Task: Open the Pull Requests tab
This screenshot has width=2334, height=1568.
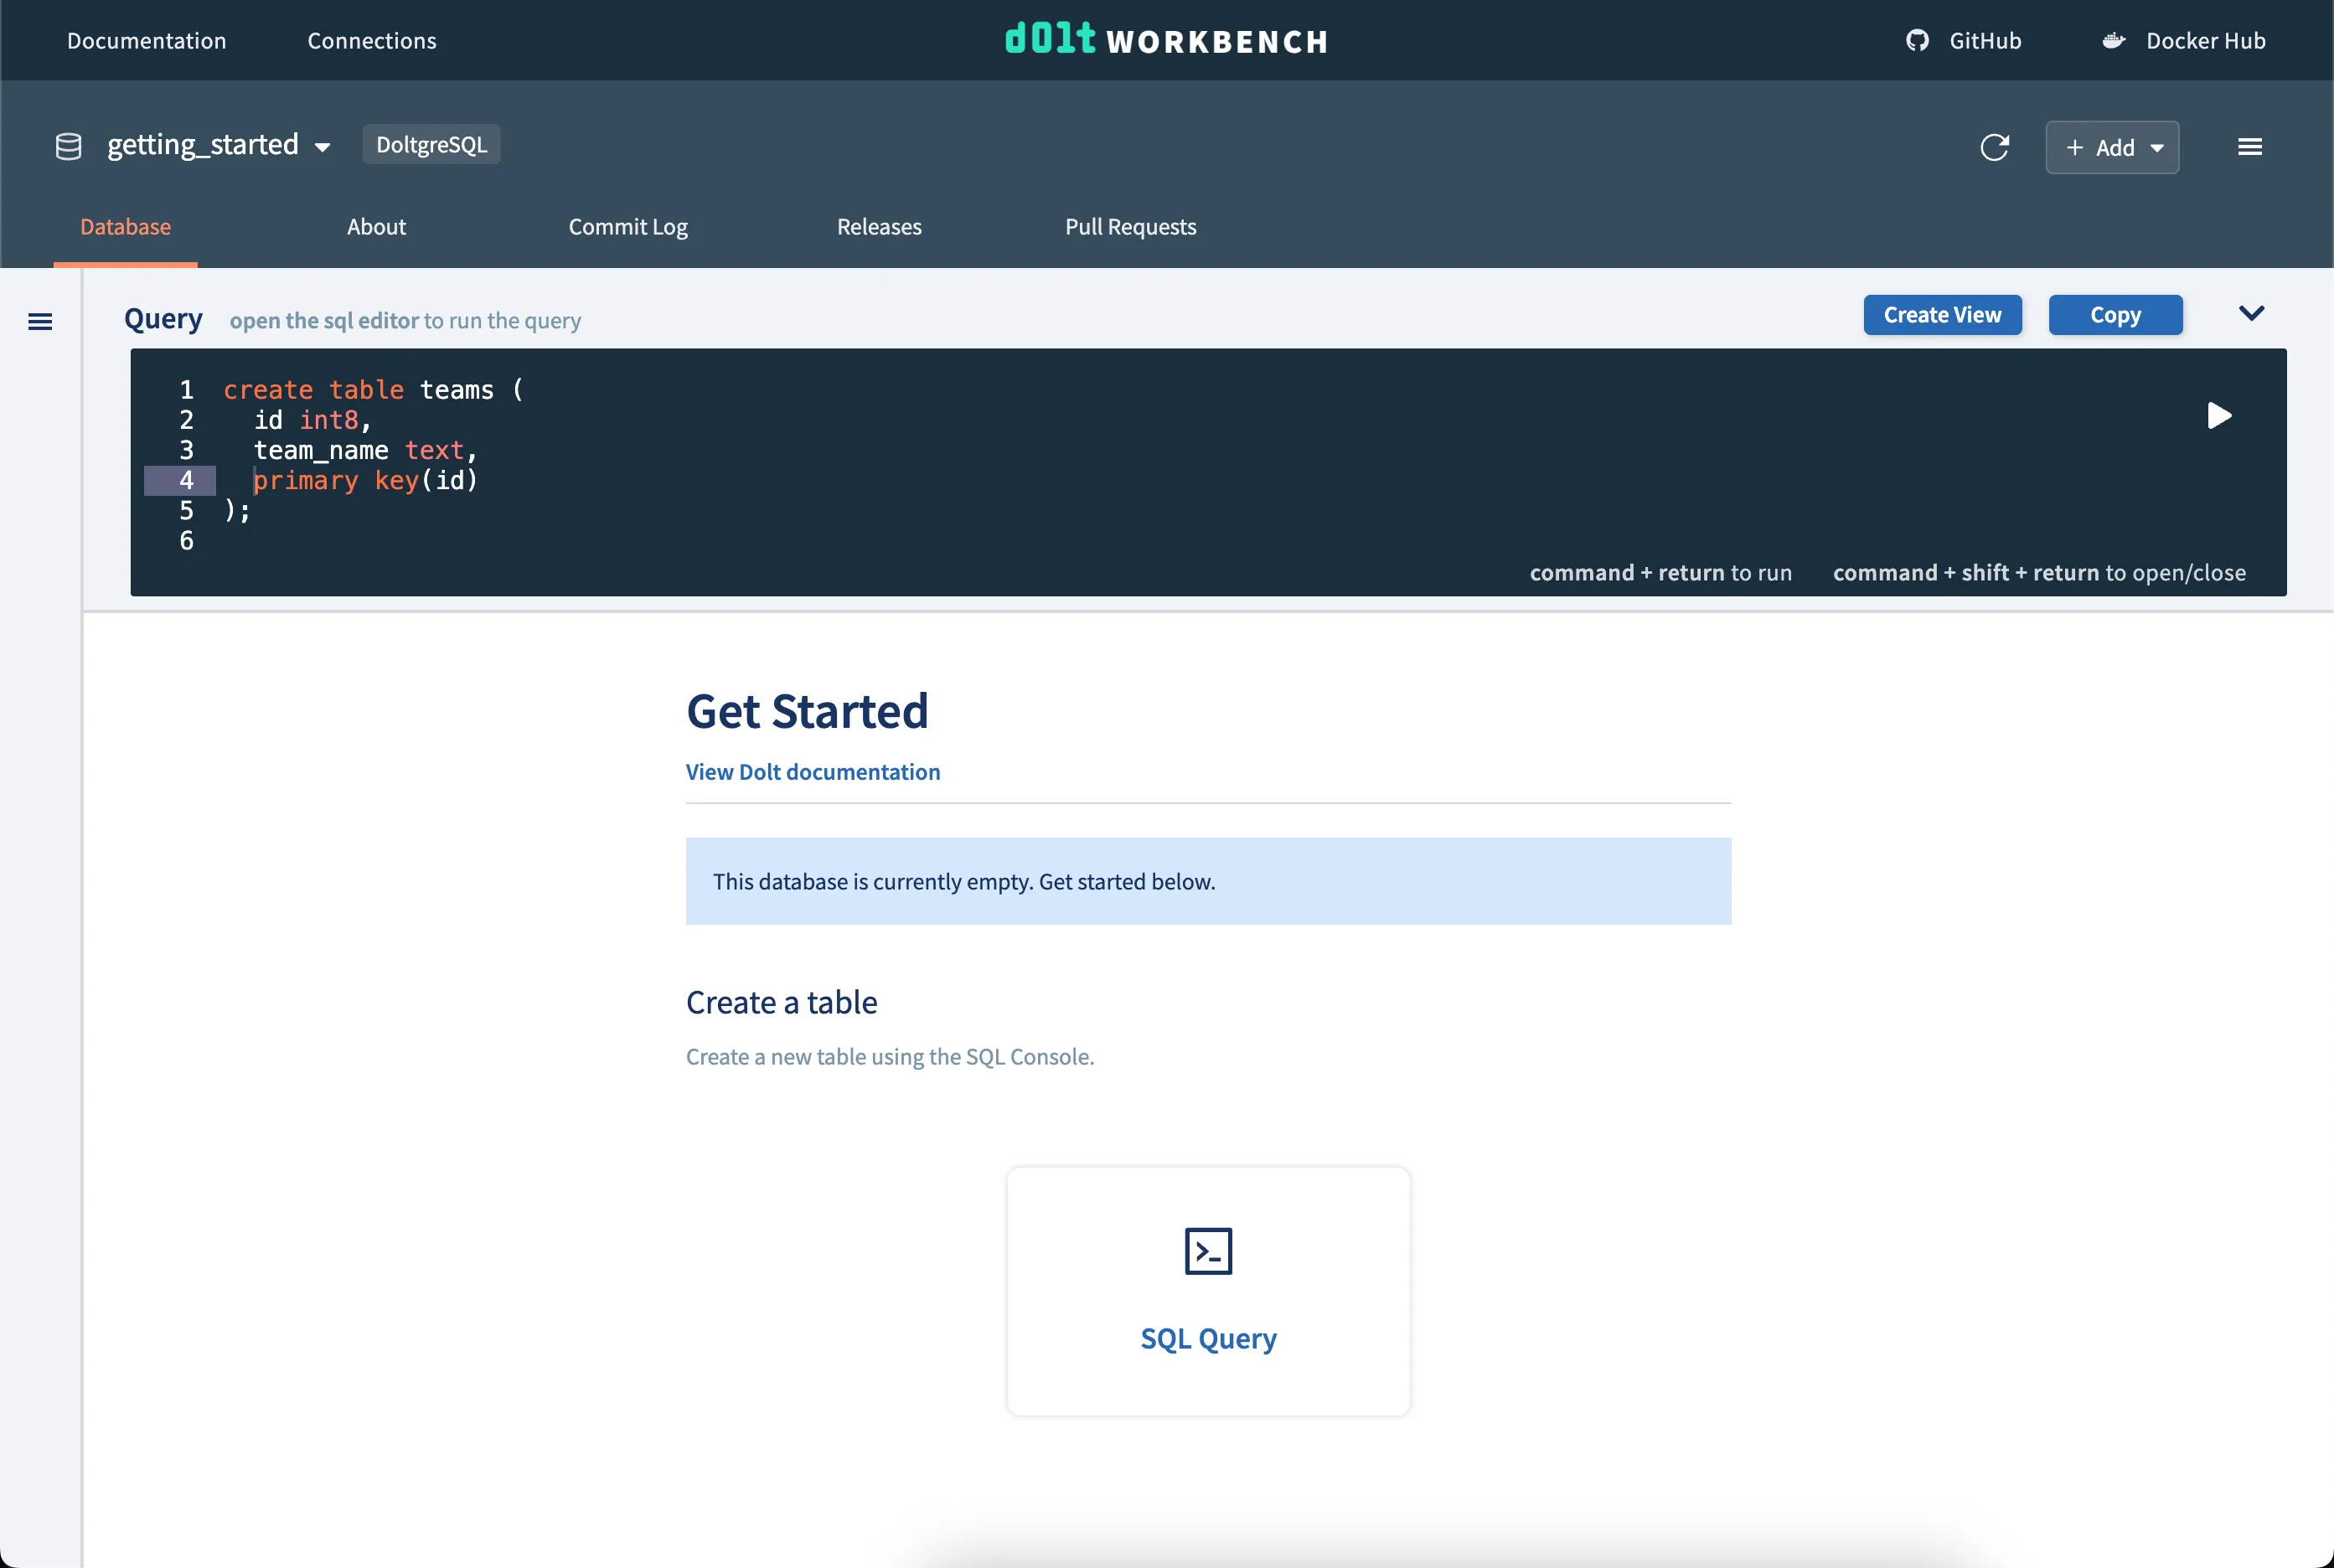Action: (x=1130, y=227)
